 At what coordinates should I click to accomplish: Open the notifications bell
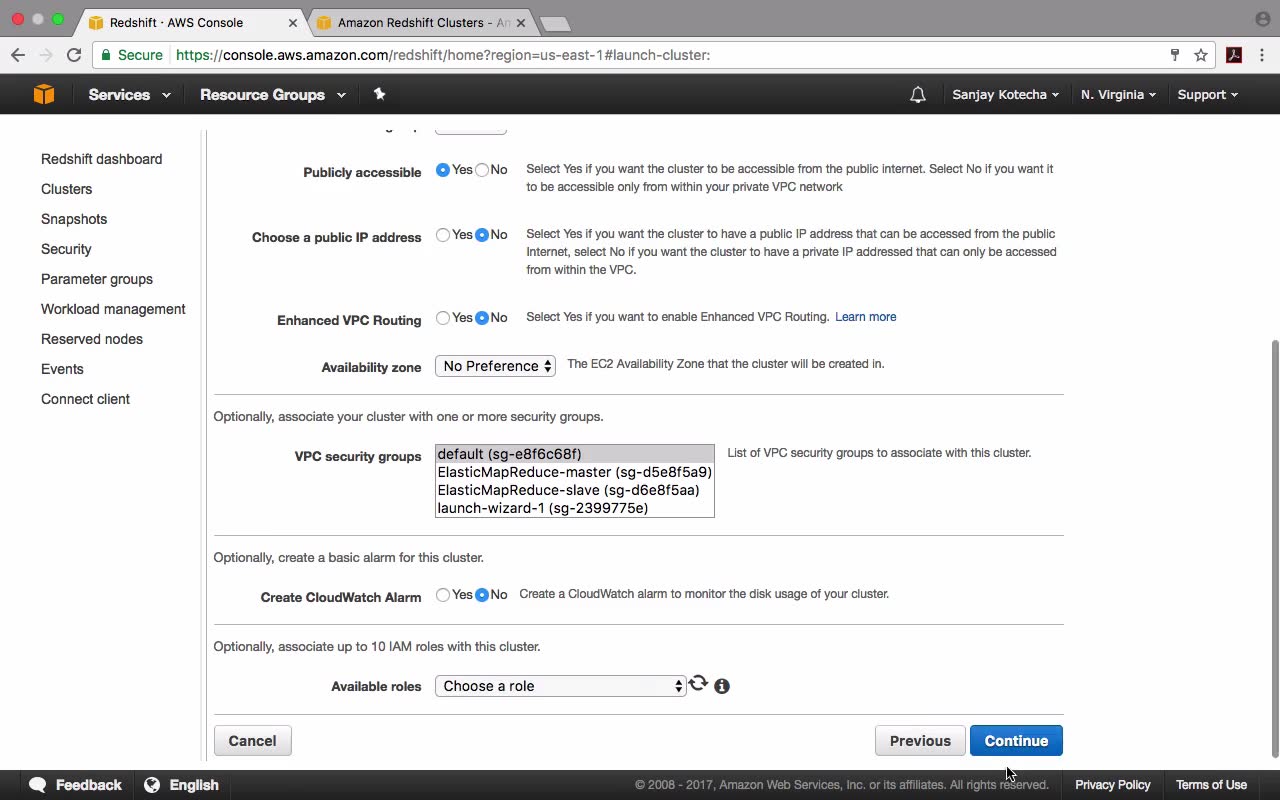point(917,95)
